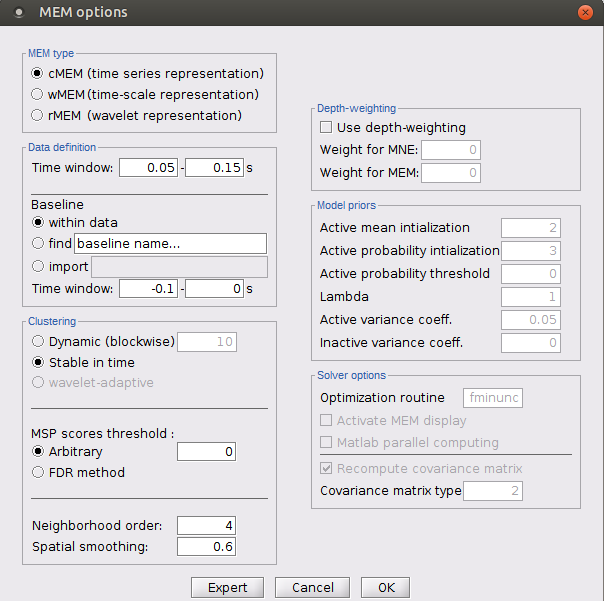604x601 pixels.
Task: Click the window menu icon in title bar
Action: point(19,13)
